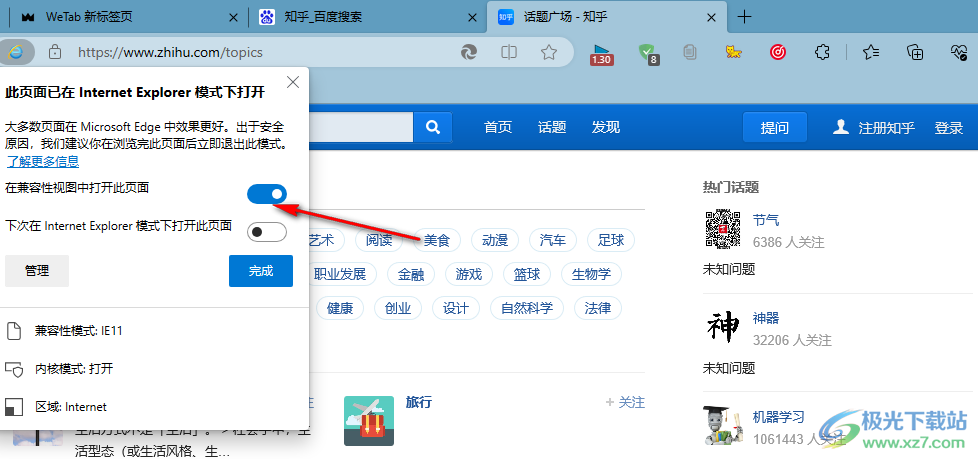The height and width of the screenshot is (459, 978).
Task: Select the 自然科学 topic tag
Action: point(527,308)
